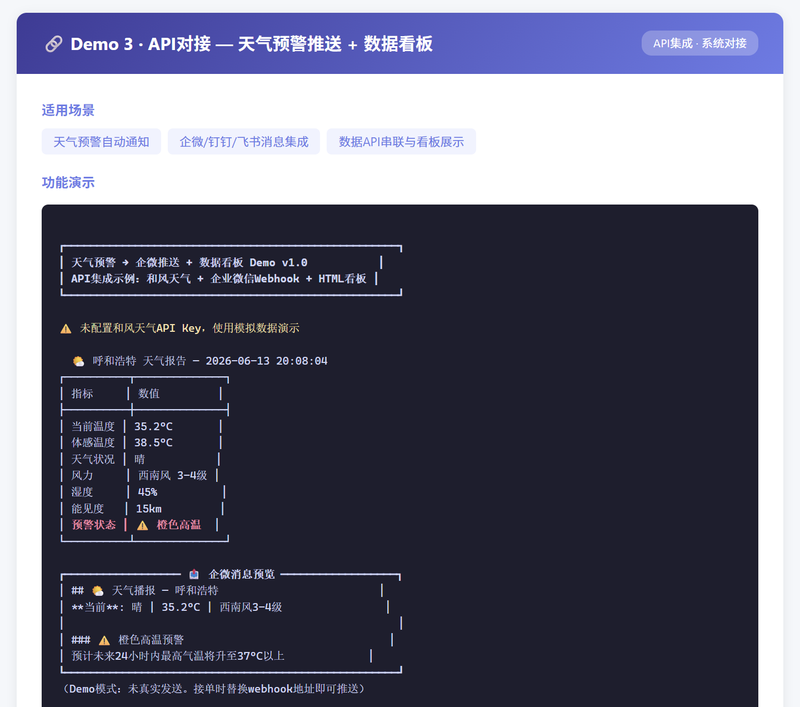Click the yellow warning icon before 未配置和风天气API Key
This screenshot has width=800, height=707.
click(66, 329)
